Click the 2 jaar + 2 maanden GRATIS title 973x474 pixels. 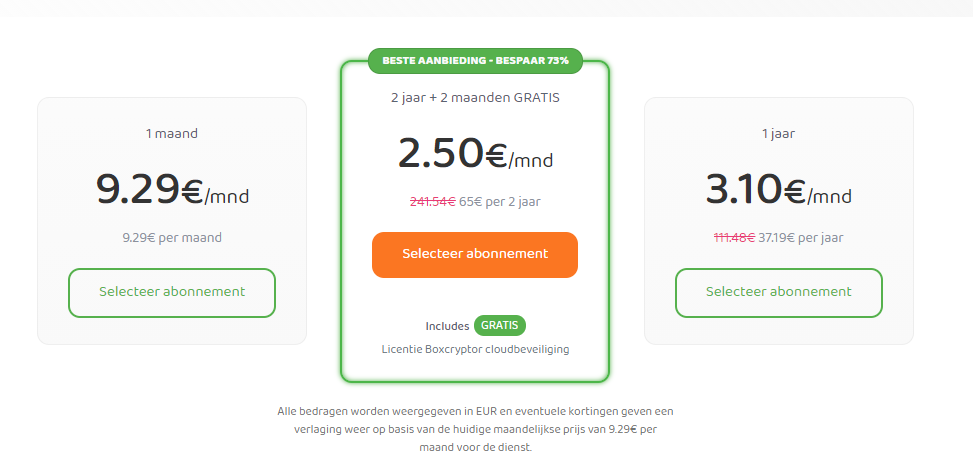coord(475,97)
